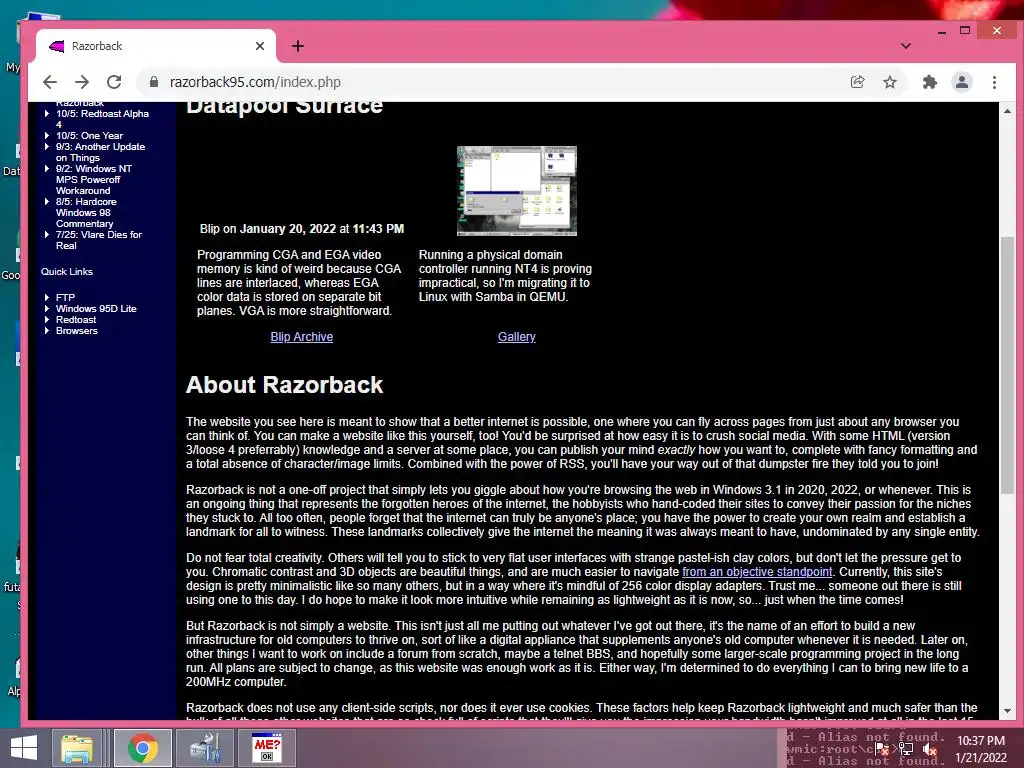The height and width of the screenshot is (768, 1024).
Task: Bookmark this page with the star icon
Action: click(889, 82)
